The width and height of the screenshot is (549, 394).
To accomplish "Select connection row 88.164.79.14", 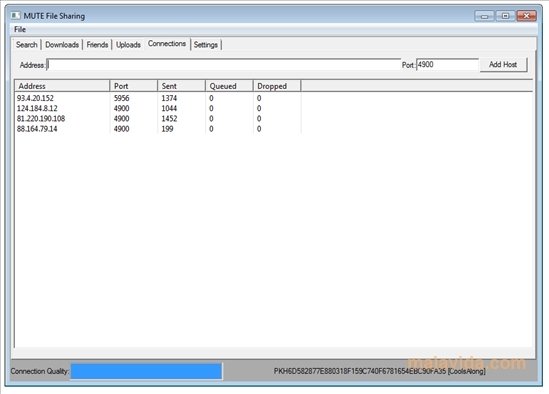I will [x=158, y=129].
